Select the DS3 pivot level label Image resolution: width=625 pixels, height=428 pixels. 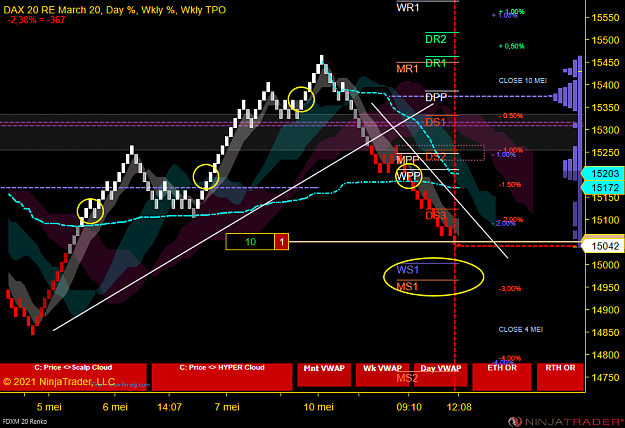(x=436, y=215)
